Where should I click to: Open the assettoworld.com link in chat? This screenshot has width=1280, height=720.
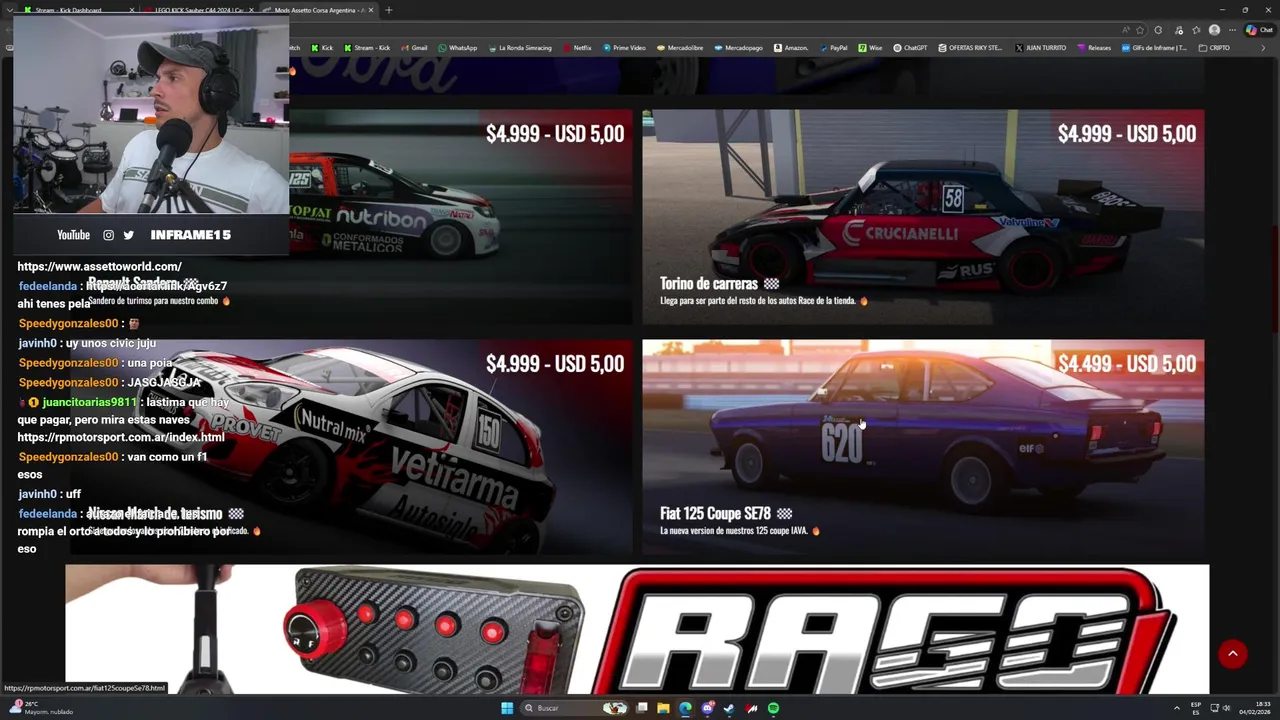click(x=99, y=267)
